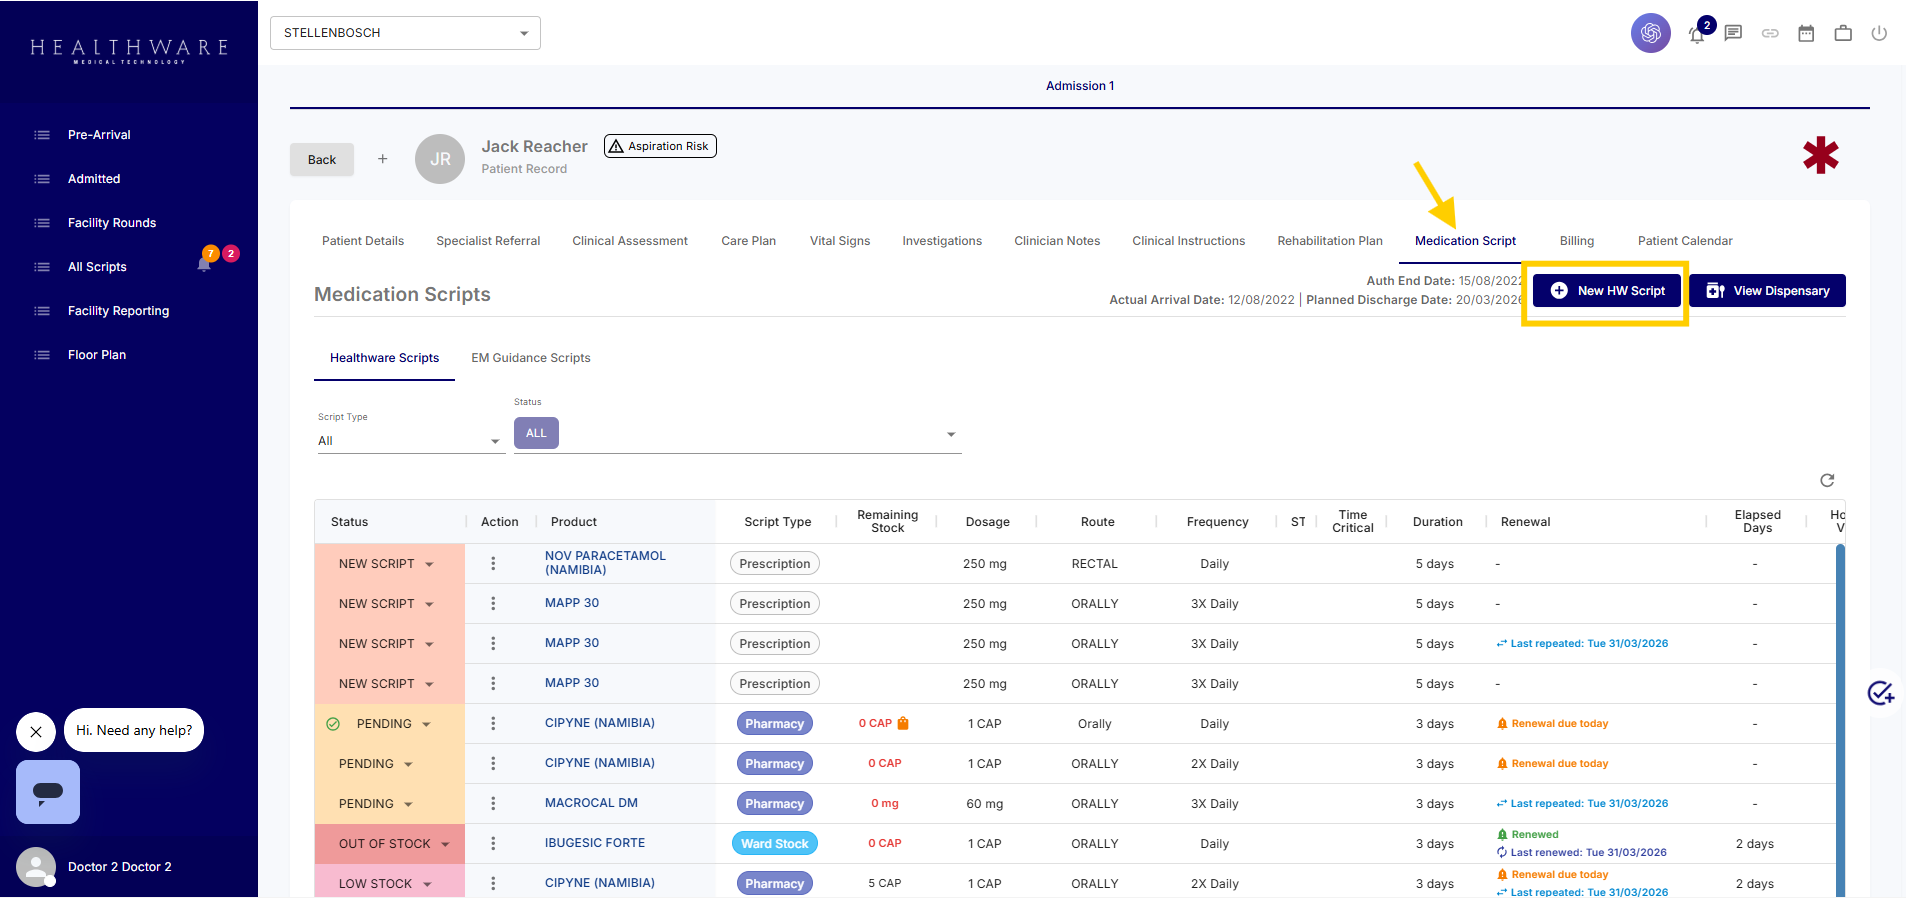The height and width of the screenshot is (898, 1906).
Task: Click the View Dispensary button
Action: (x=1767, y=291)
